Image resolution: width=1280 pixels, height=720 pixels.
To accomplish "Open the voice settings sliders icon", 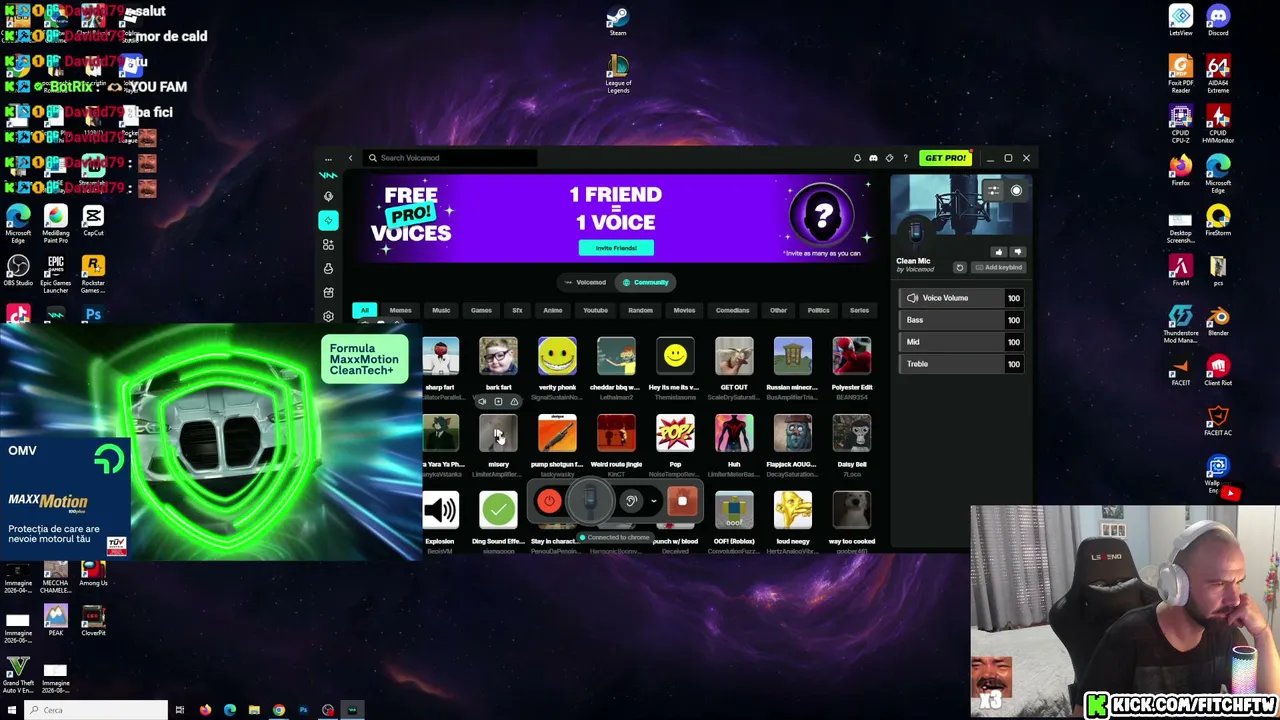I will coord(992,190).
